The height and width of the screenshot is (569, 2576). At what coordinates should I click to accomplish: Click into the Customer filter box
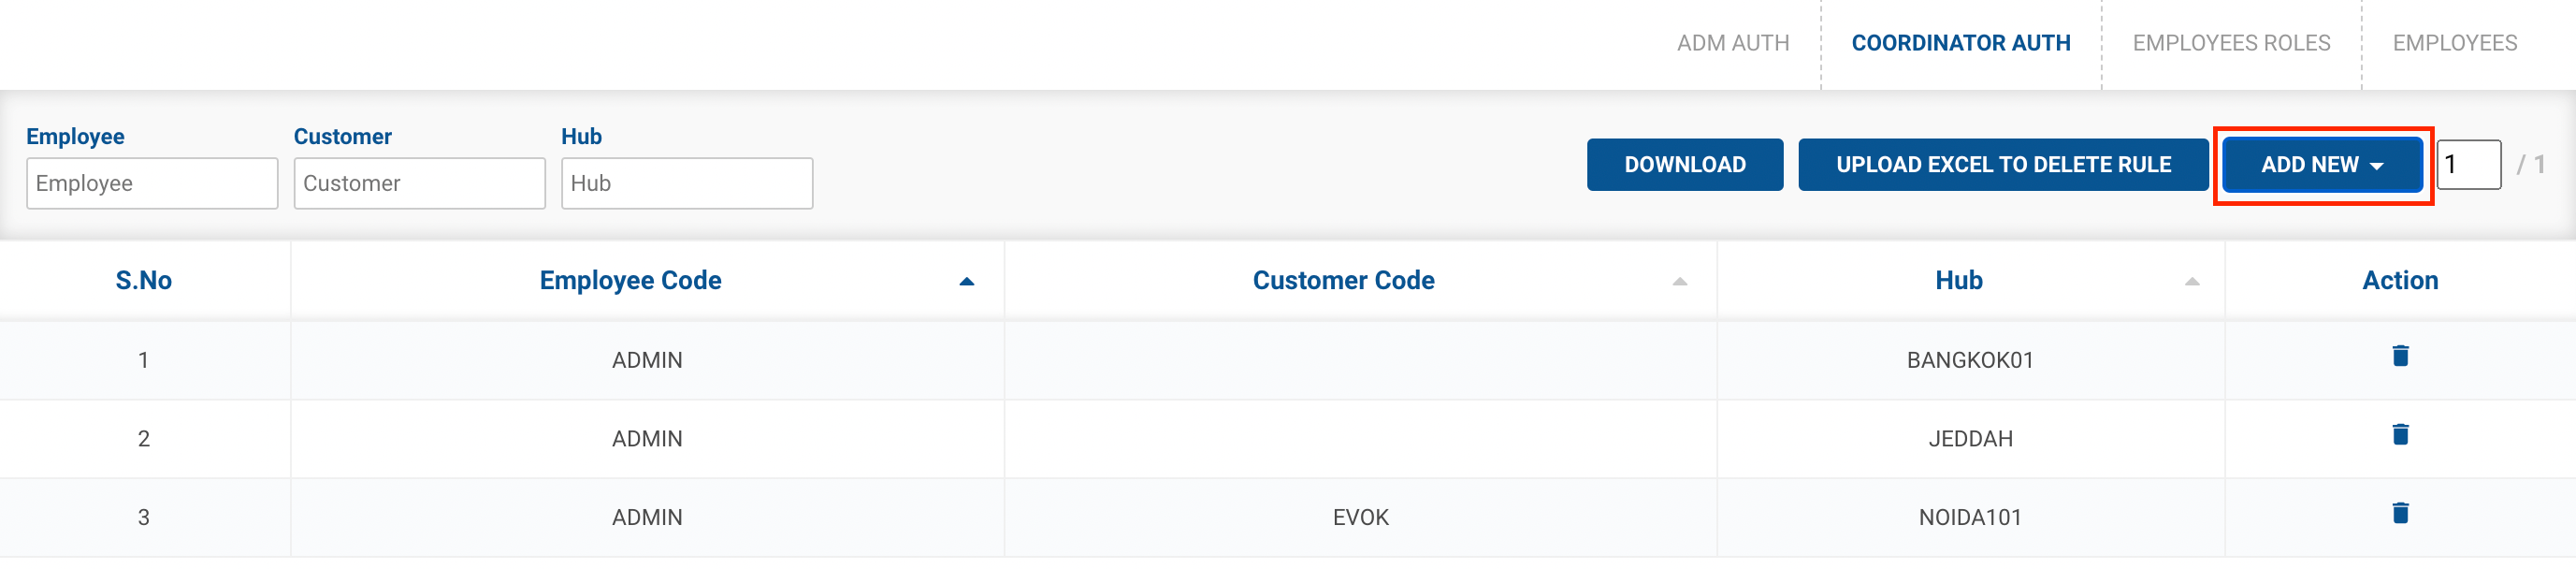point(419,184)
